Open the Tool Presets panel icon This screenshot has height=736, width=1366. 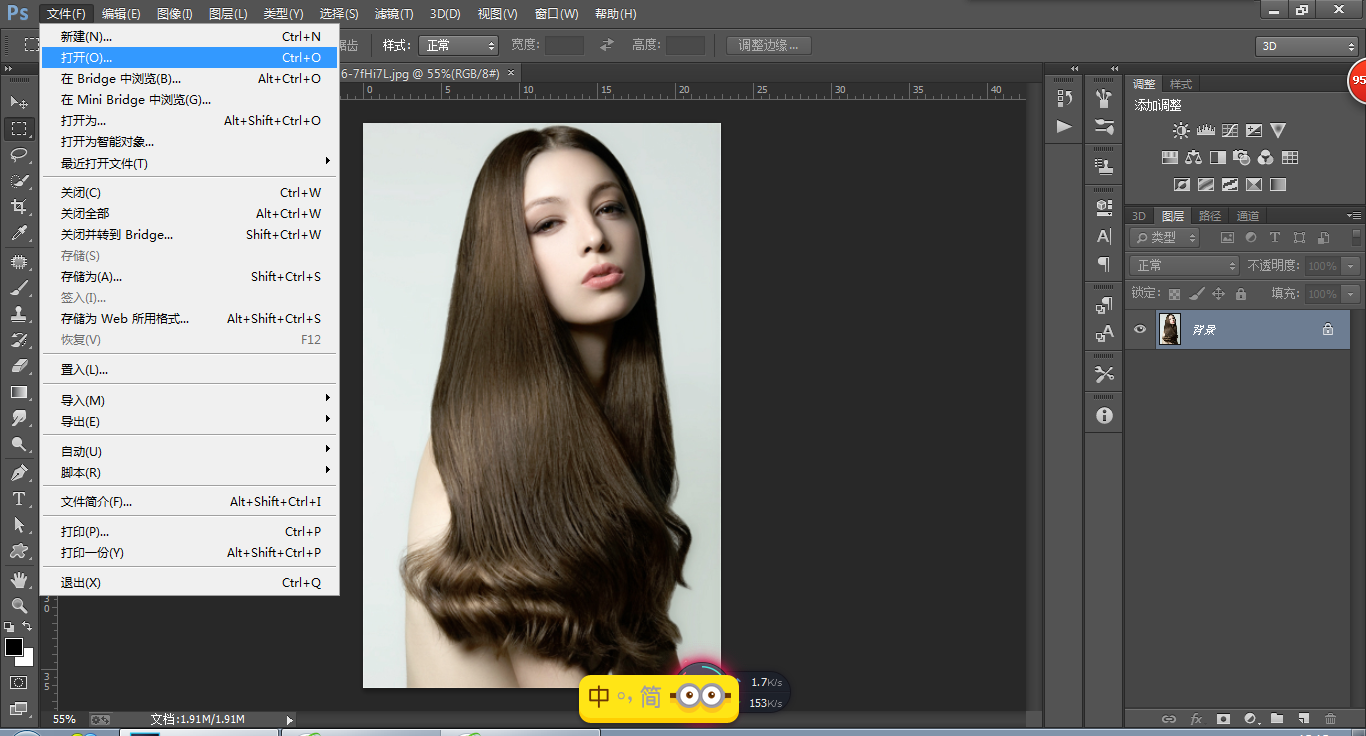point(1104,374)
